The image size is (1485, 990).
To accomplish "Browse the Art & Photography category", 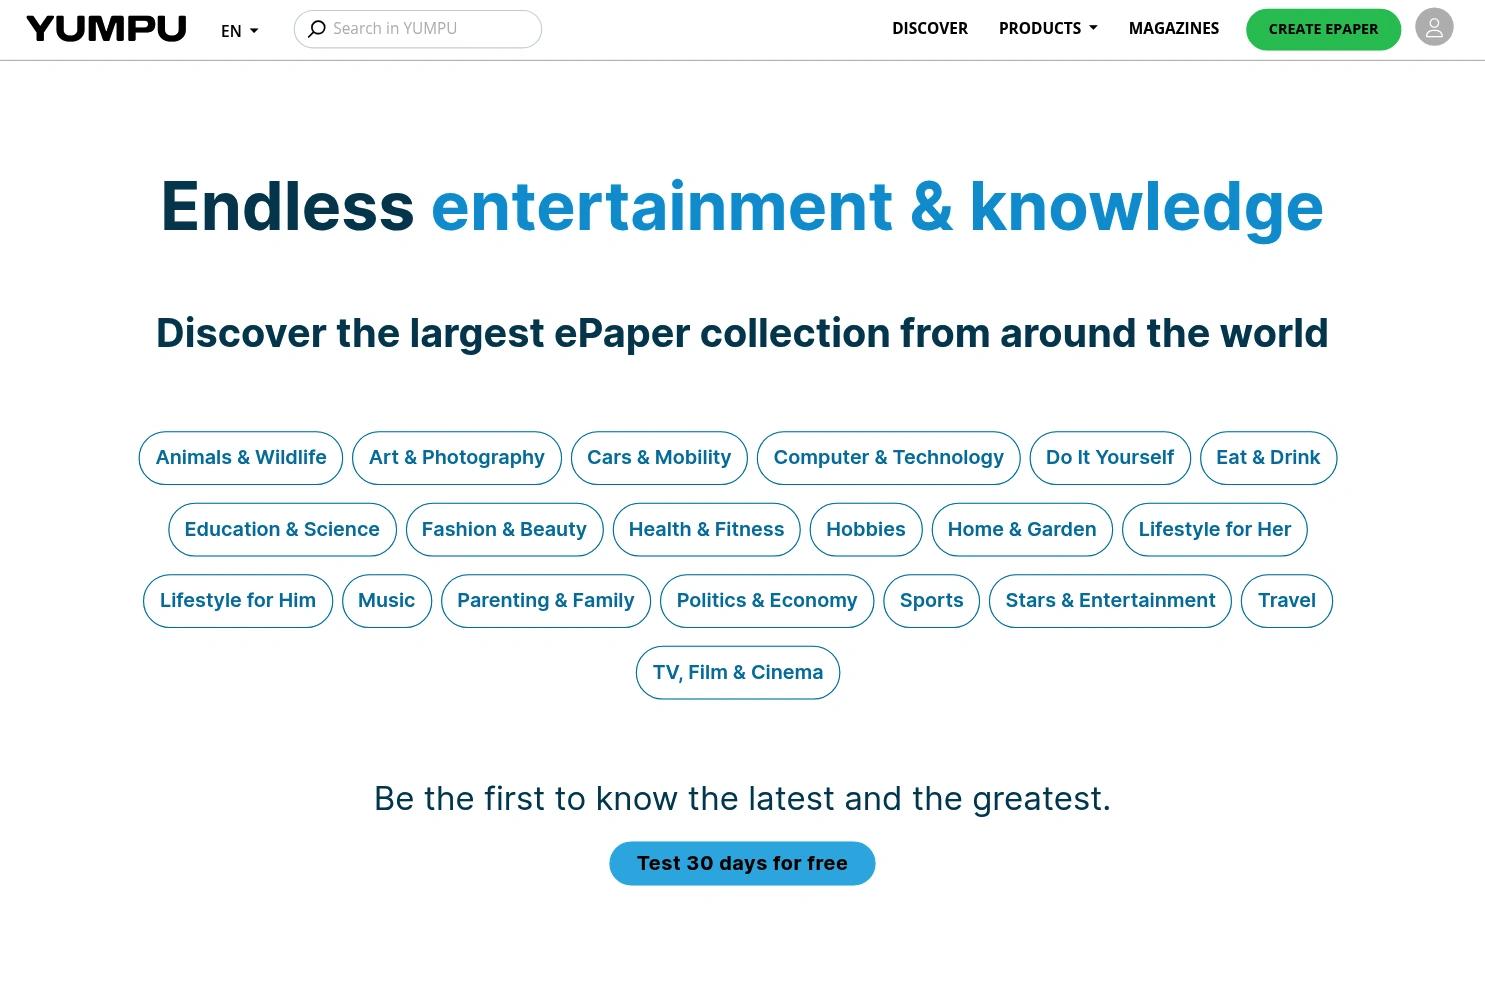I will click(456, 458).
